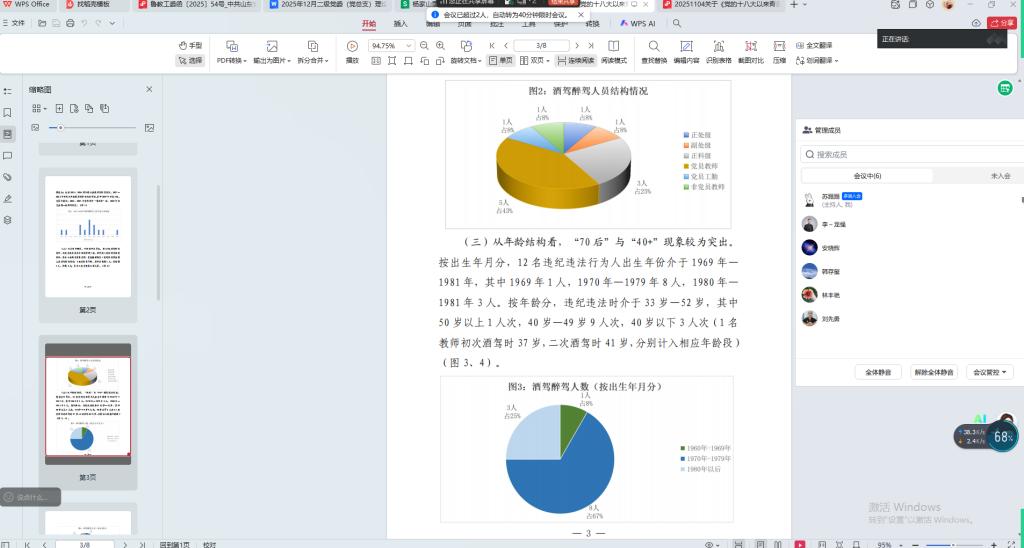The image size is (1024, 548).
Task: Zoom in with the plus magnifier
Action: [x=441, y=46]
